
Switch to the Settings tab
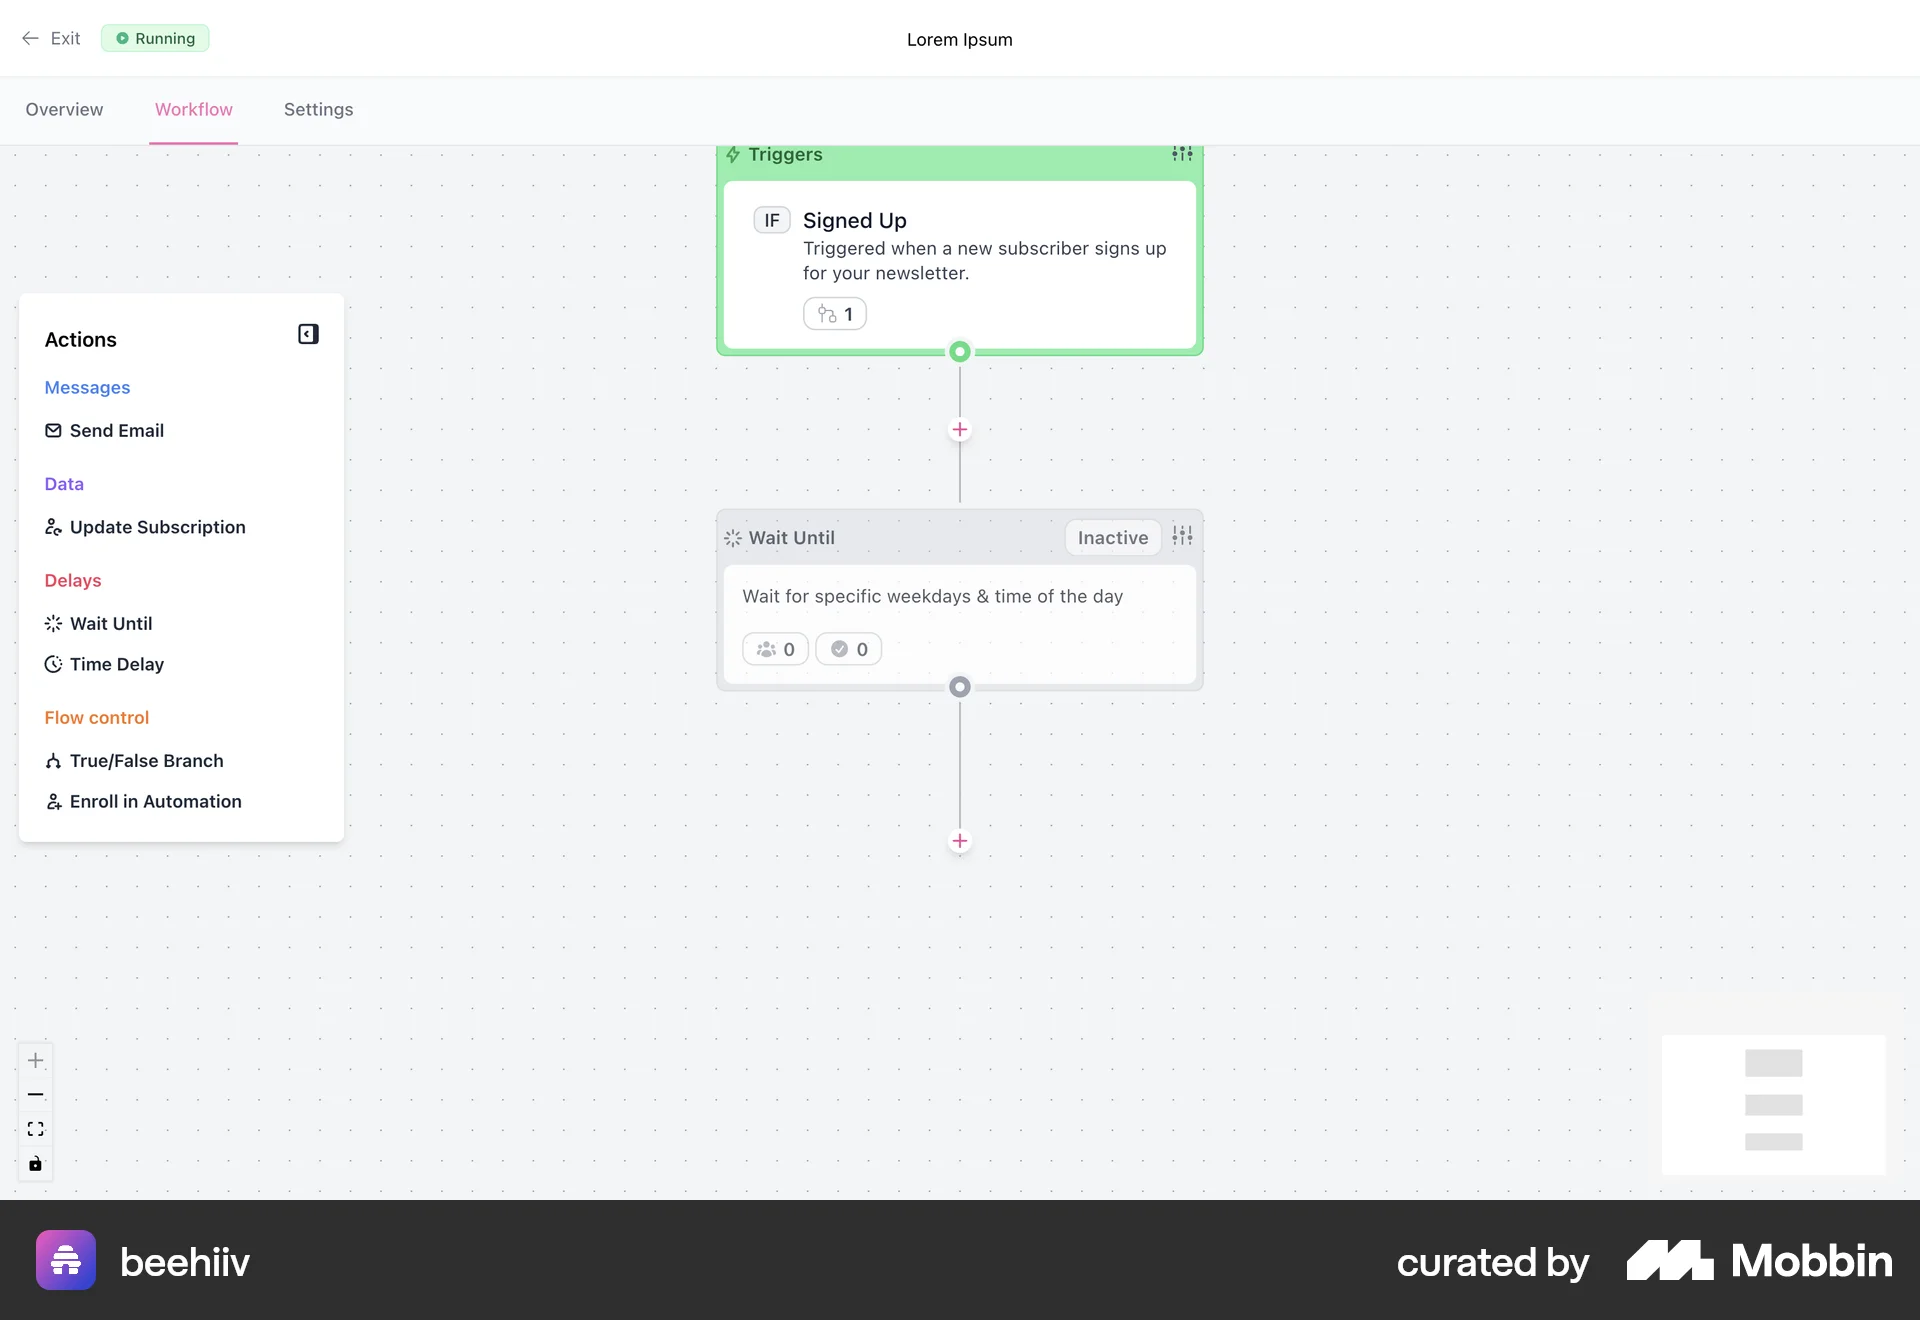318,110
